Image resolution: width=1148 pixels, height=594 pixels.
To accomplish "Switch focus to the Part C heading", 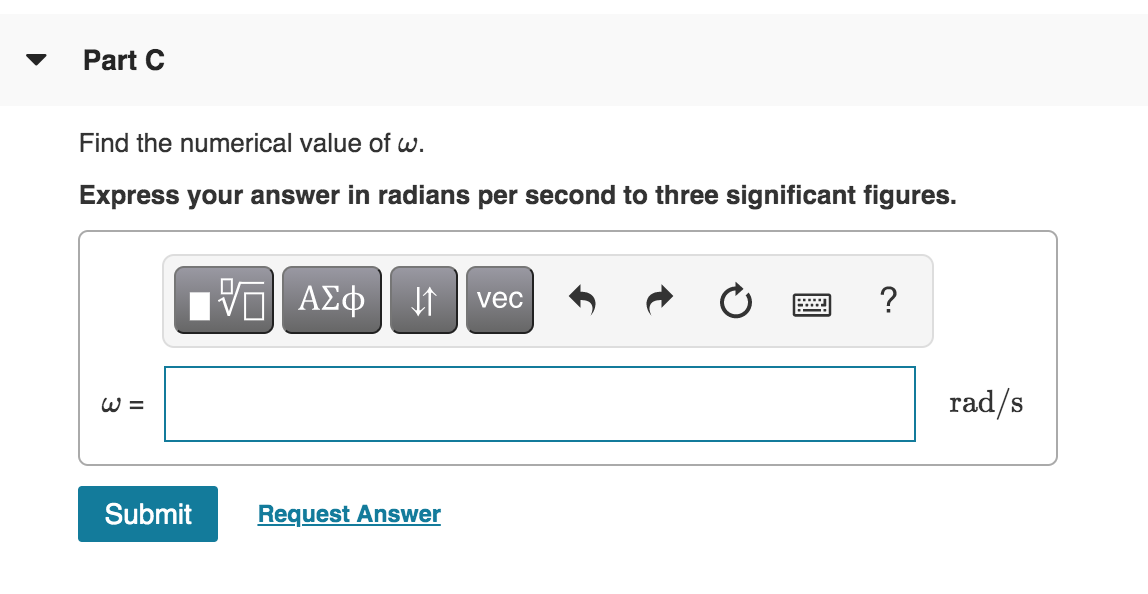I will pyautogui.click(x=125, y=61).
